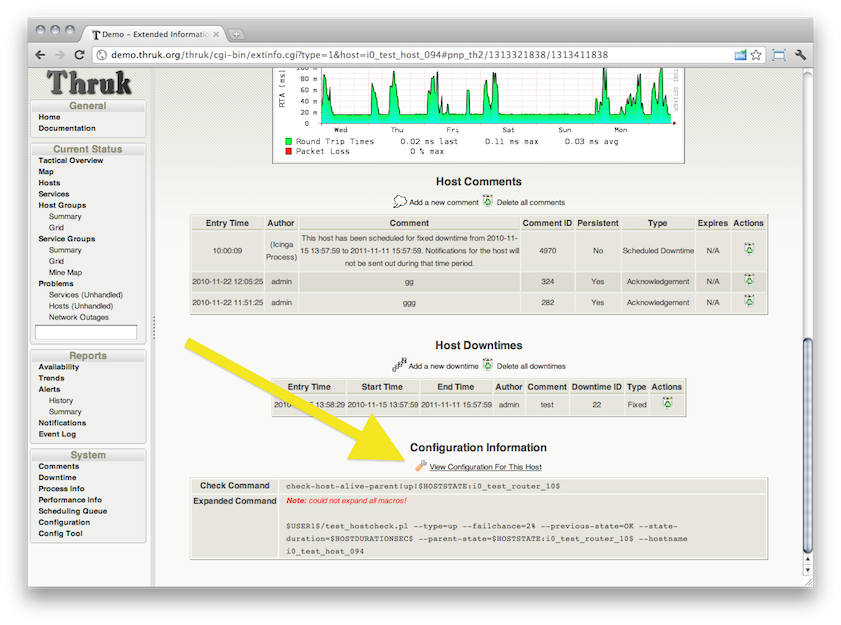Click the Add a new comment icon
The height and width of the screenshot is (625, 841).
[400, 201]
